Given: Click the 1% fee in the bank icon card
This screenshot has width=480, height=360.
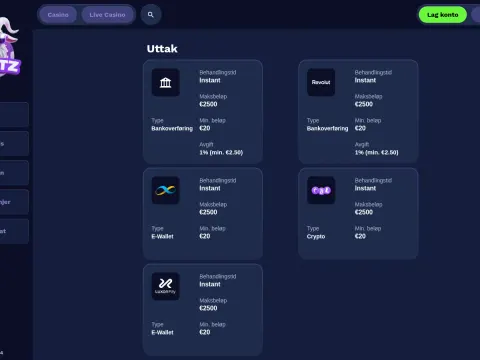Looking at the screenshot, I should click(221, 153).
